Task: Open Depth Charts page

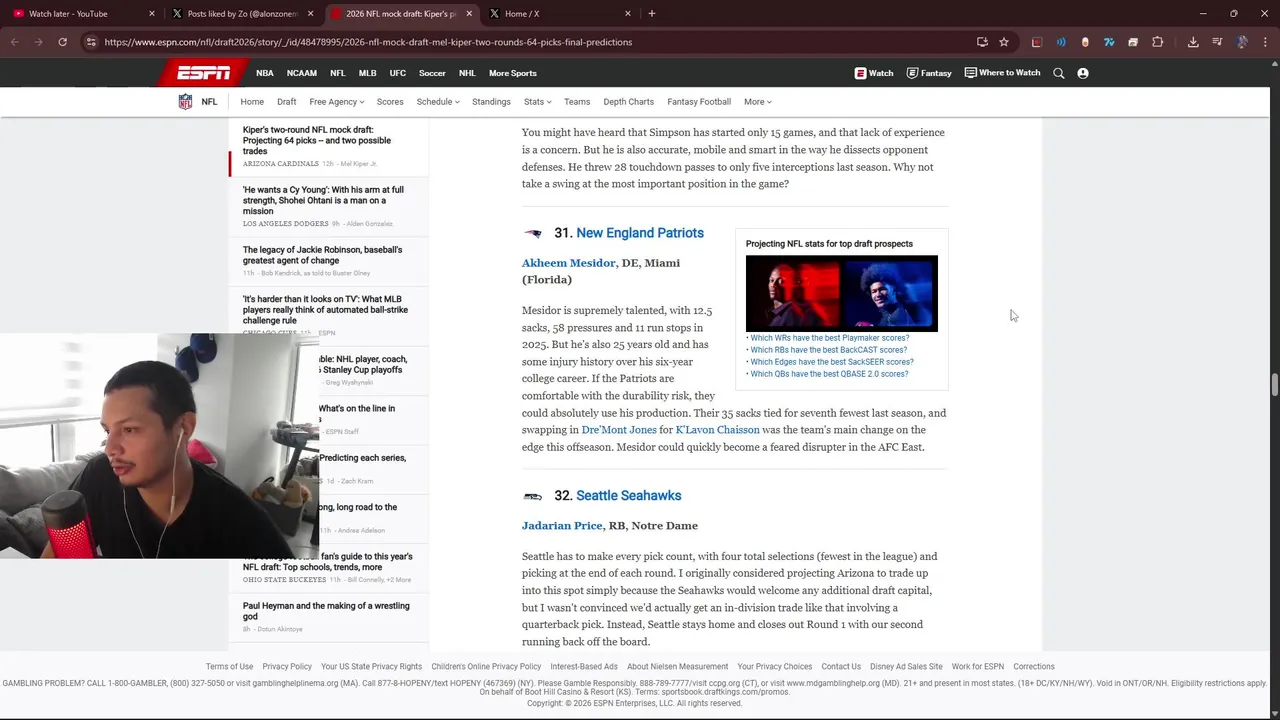Action: tap(628, 102)
